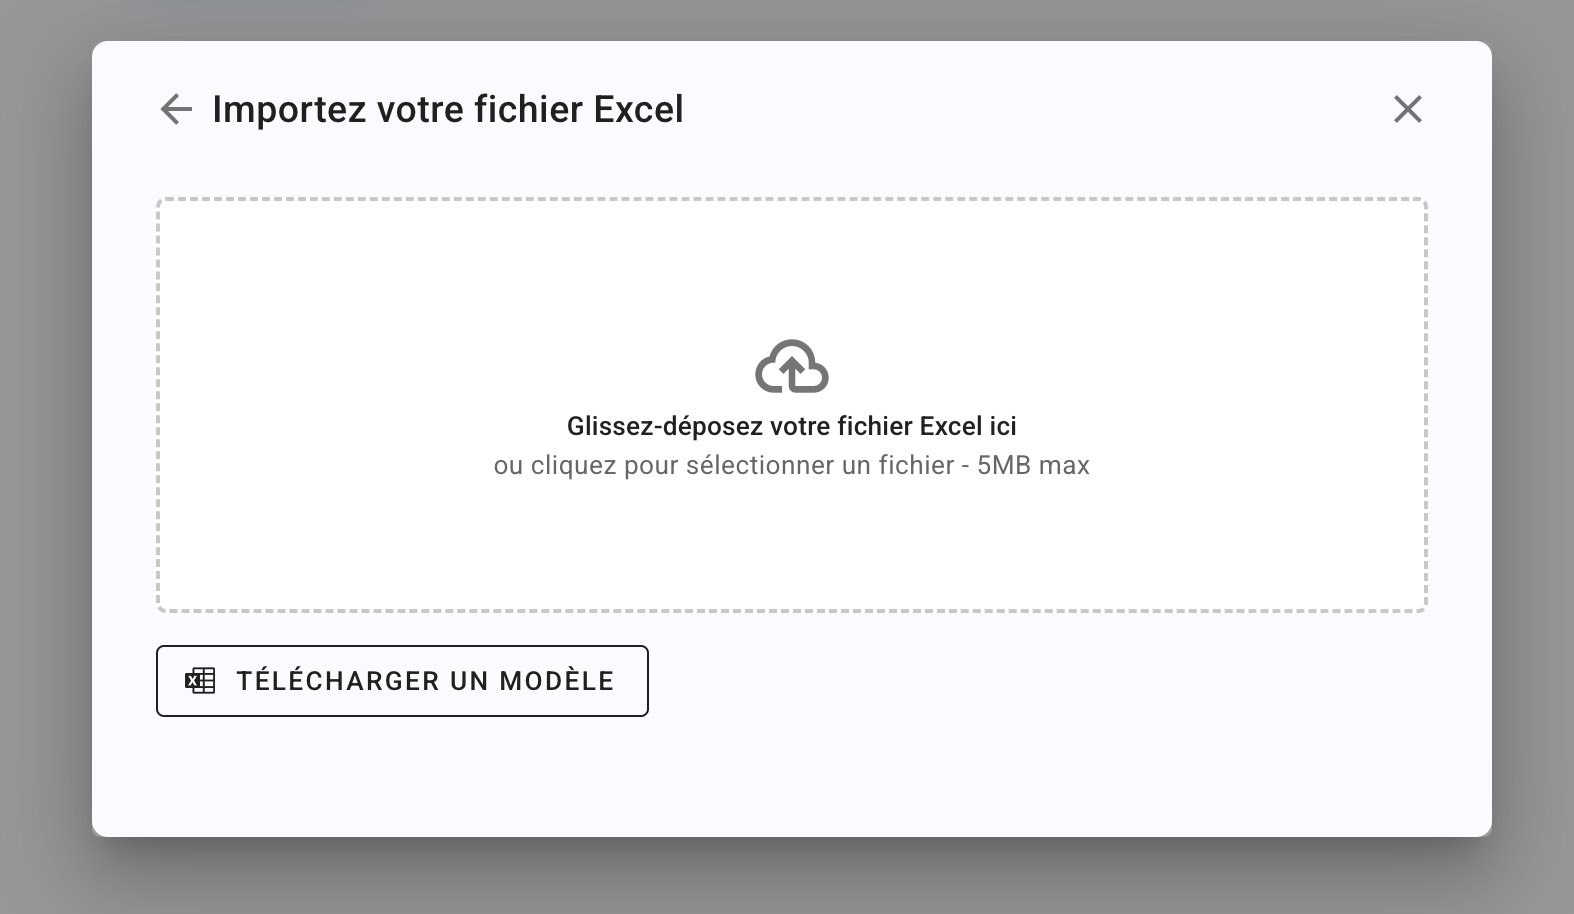
Task: Click the word 'Excel' in the dialog heading
Action: point(638,109)
